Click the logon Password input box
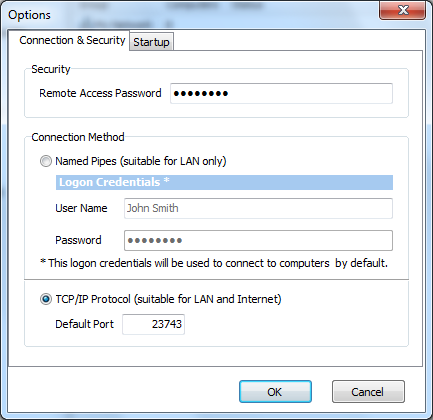The width and height of the screenshot is (433, 420). [x=258, y=240]
